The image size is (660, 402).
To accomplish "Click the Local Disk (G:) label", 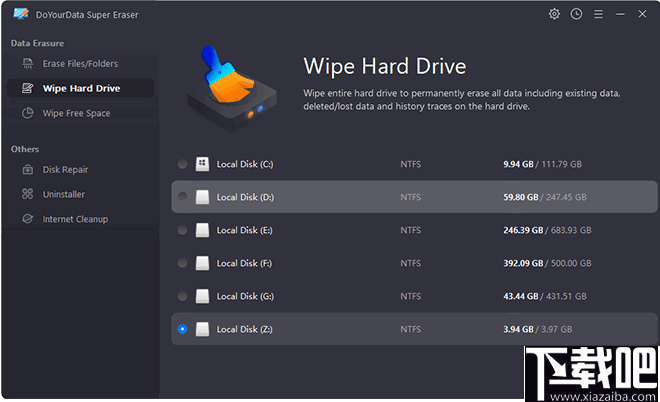I will (245, 296).
